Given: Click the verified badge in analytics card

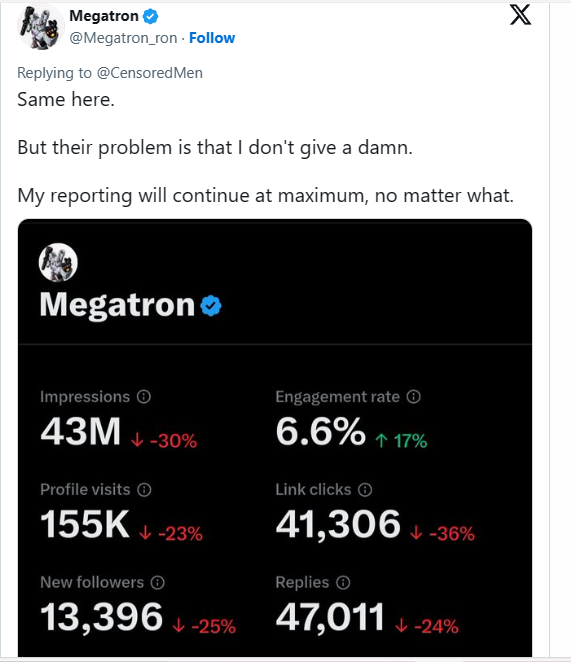Looking at the screenshot, I should point(211,306).
